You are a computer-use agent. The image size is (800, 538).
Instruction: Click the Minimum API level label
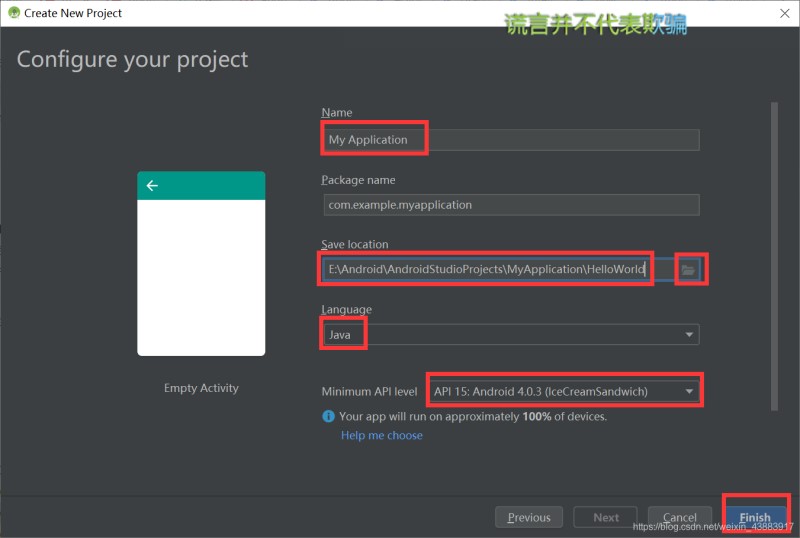point(369,392)
